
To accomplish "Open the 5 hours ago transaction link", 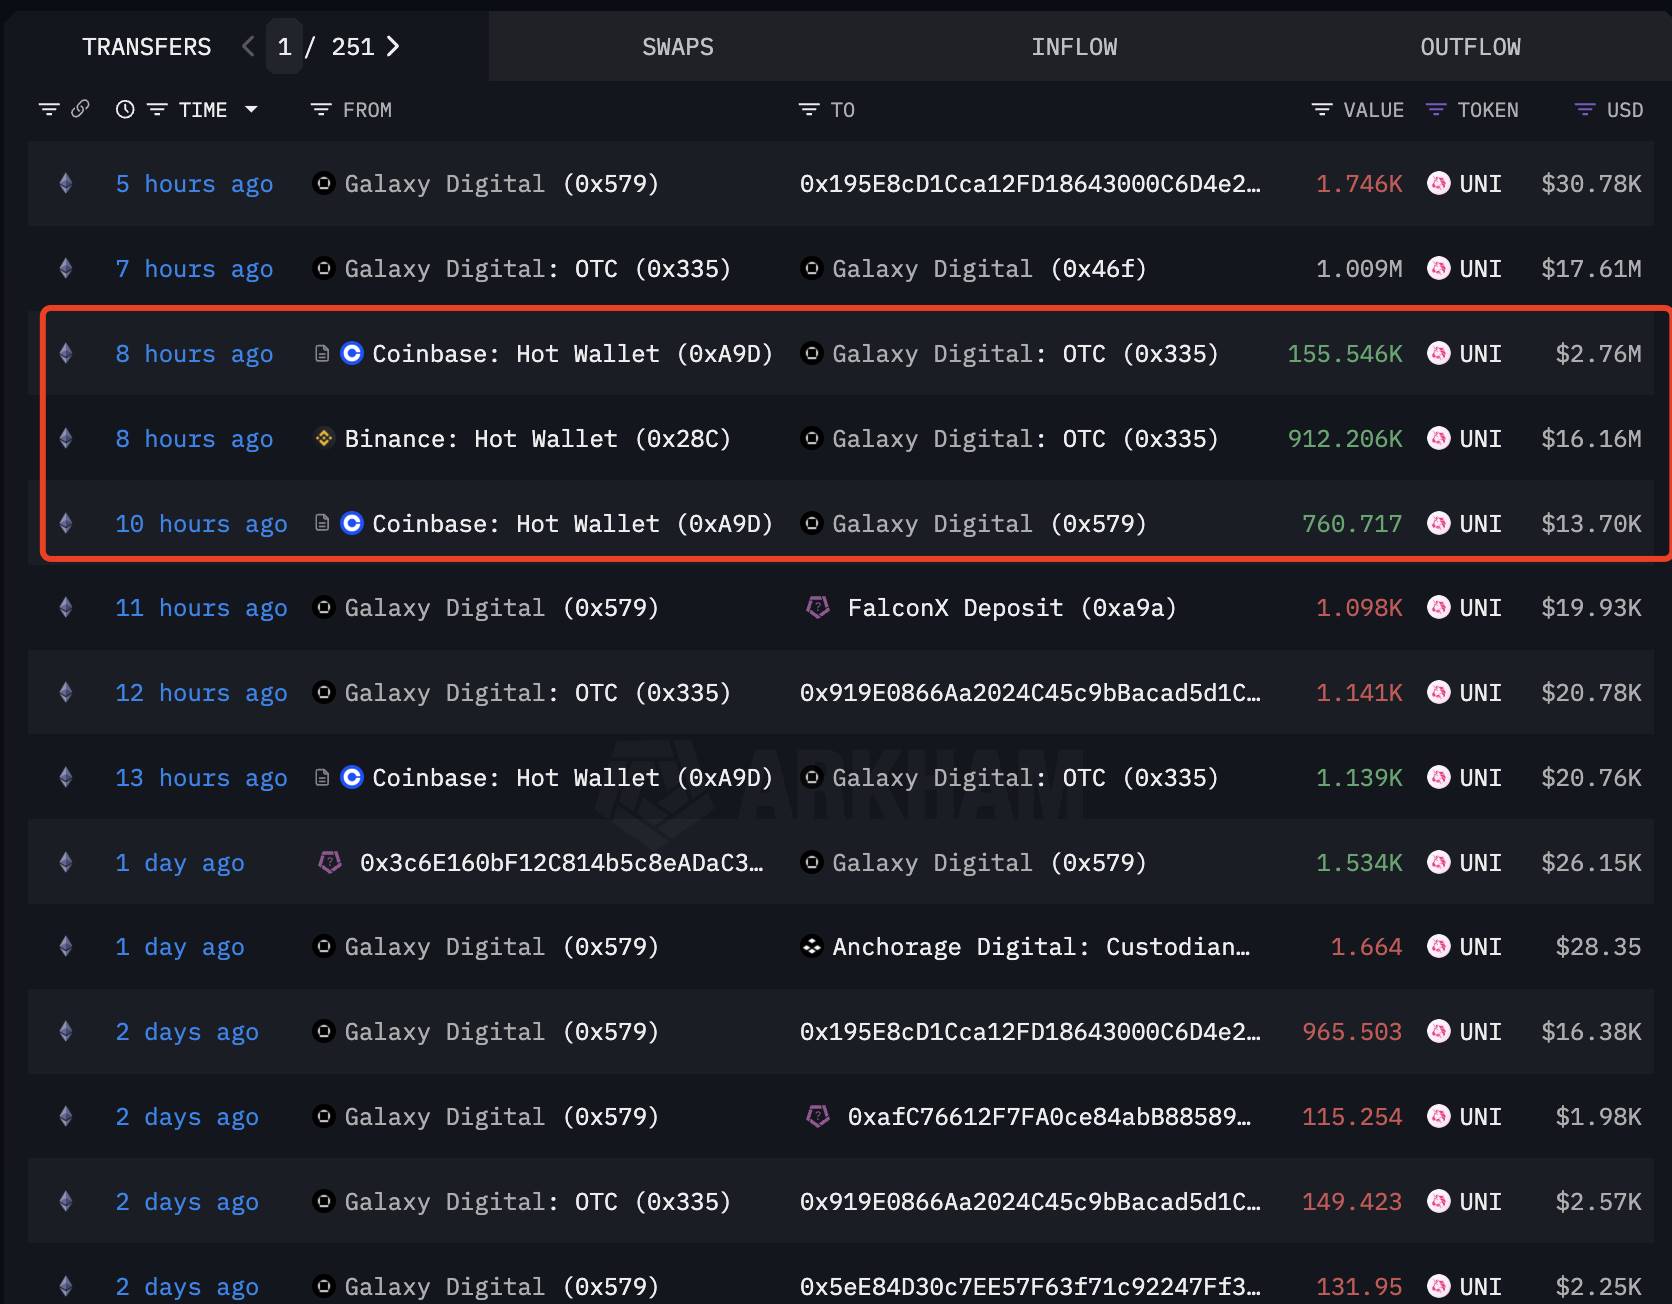I will pos(194,184).
